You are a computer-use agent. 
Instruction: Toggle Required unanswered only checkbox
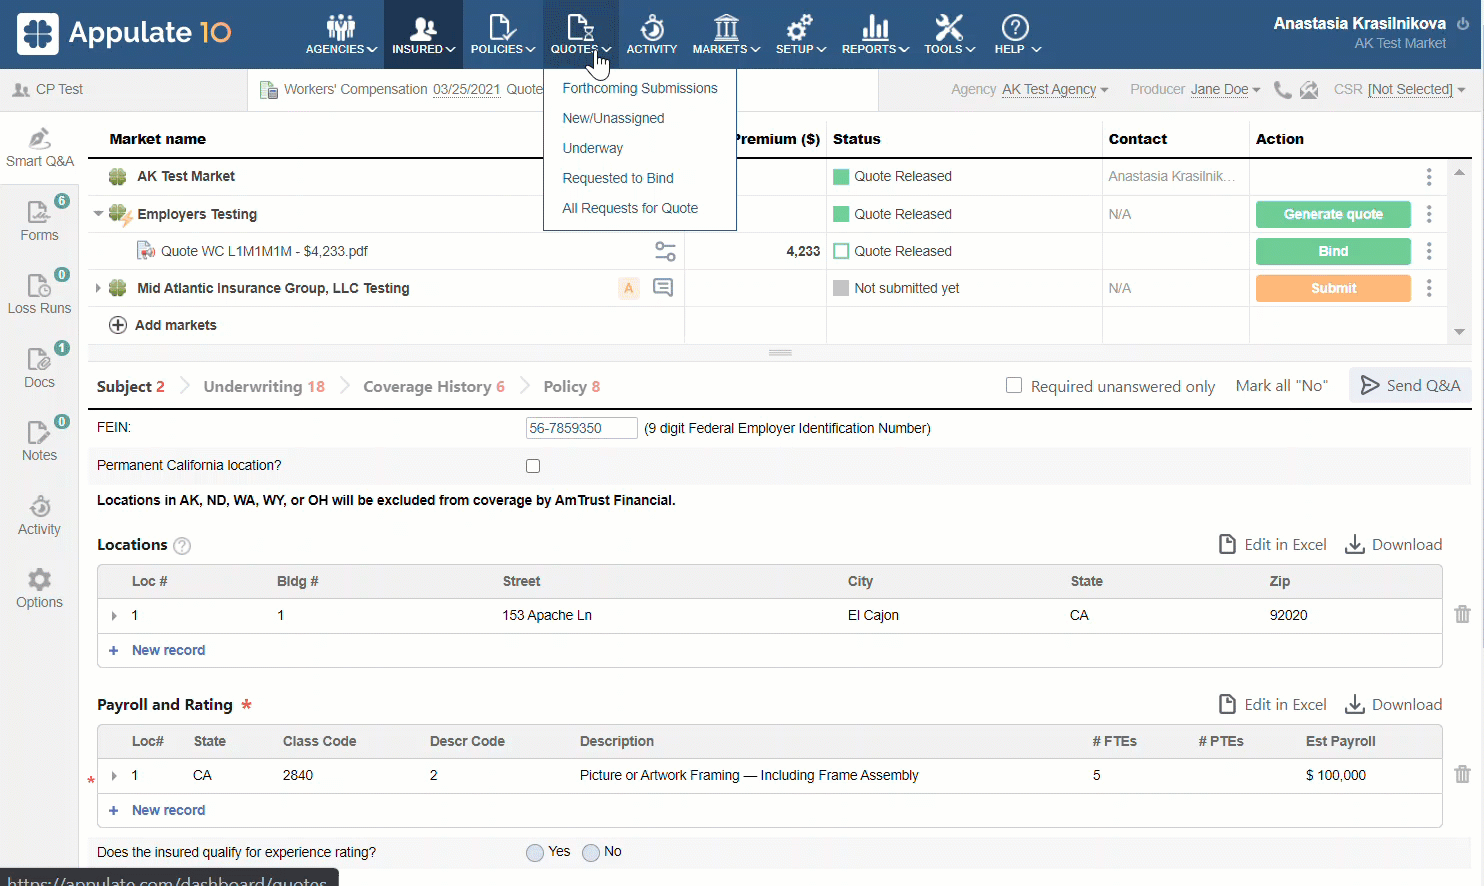[1014, 385]
